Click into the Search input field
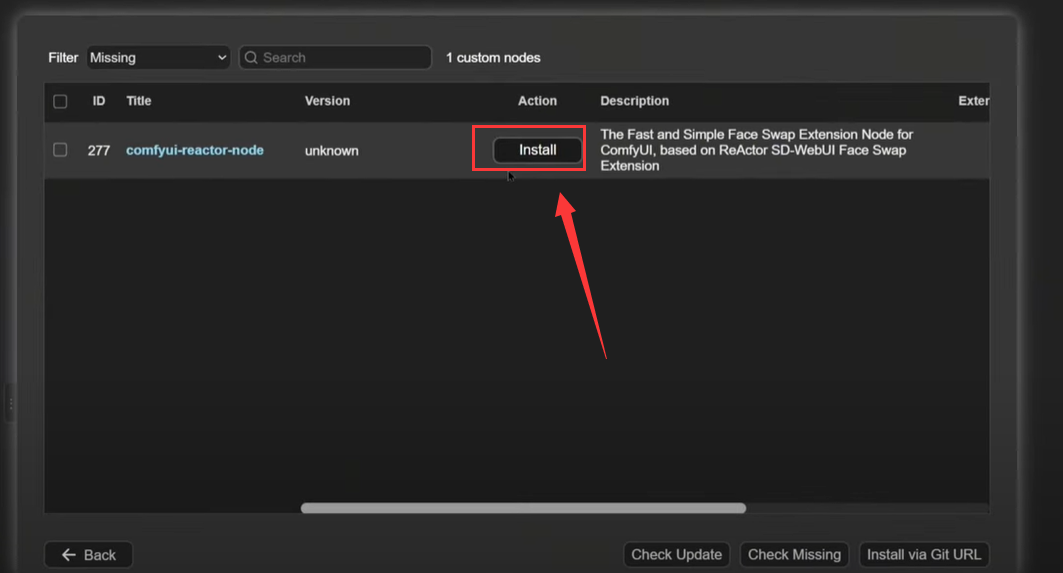The width and height of the screenshot is (1063, 573). point(335,58)
